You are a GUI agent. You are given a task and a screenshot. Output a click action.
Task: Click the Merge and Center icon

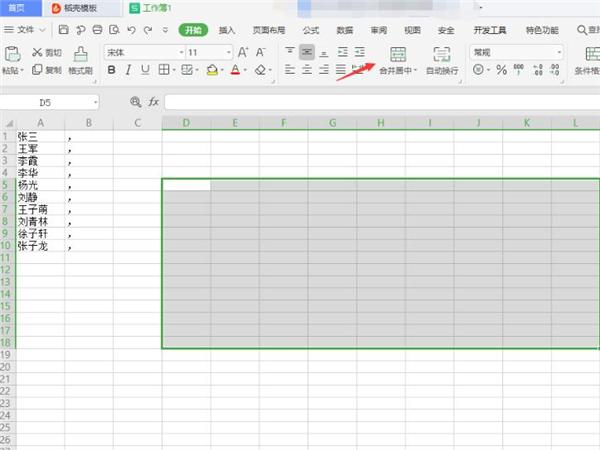tap(398, 54)
